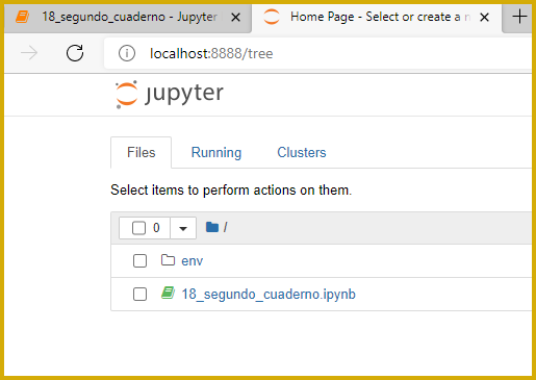This screenshot has height=380, width=536.
Task: View site information icon in address bar
Action: [127, 53]
